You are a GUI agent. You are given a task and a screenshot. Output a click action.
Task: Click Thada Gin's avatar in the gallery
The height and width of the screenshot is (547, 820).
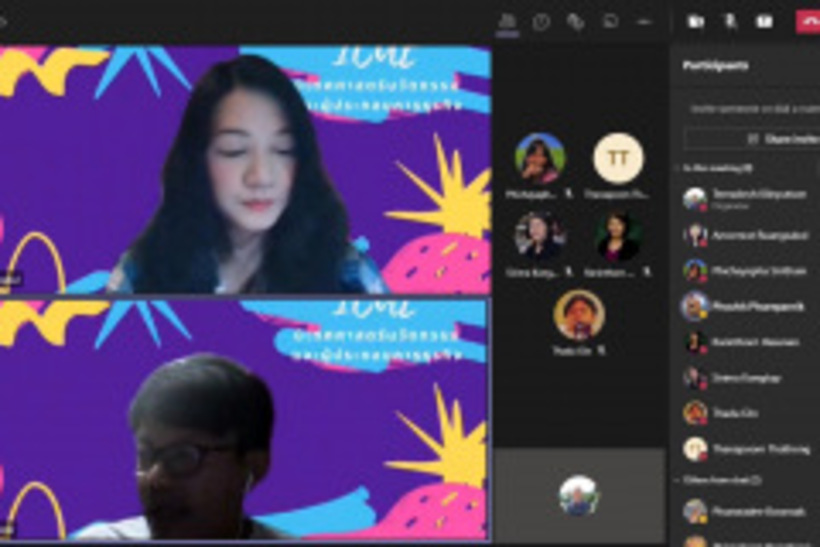[579, 315]
